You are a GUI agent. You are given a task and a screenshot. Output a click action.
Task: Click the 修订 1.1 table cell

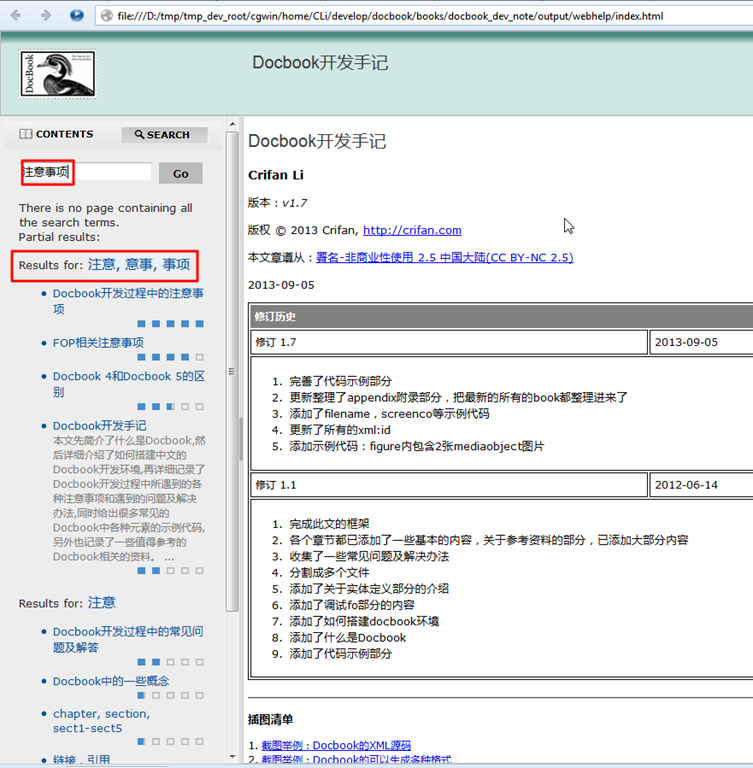(x=449, y=485)
